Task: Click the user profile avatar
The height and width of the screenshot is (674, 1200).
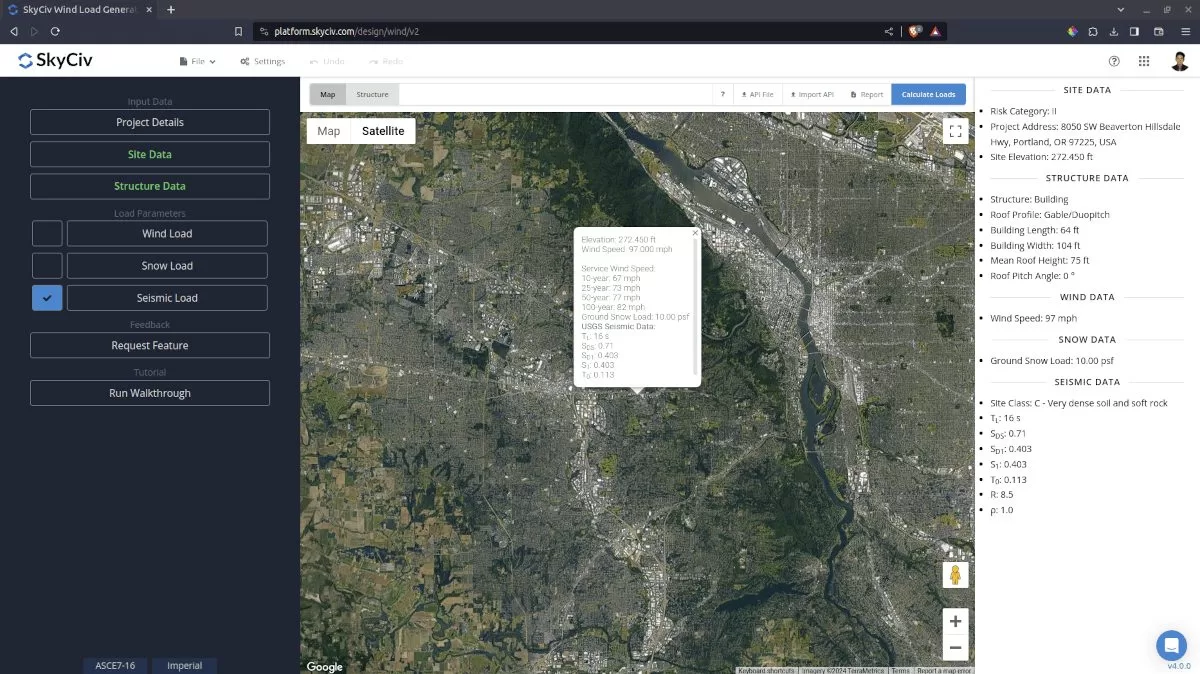Action: click(1180, 61)
